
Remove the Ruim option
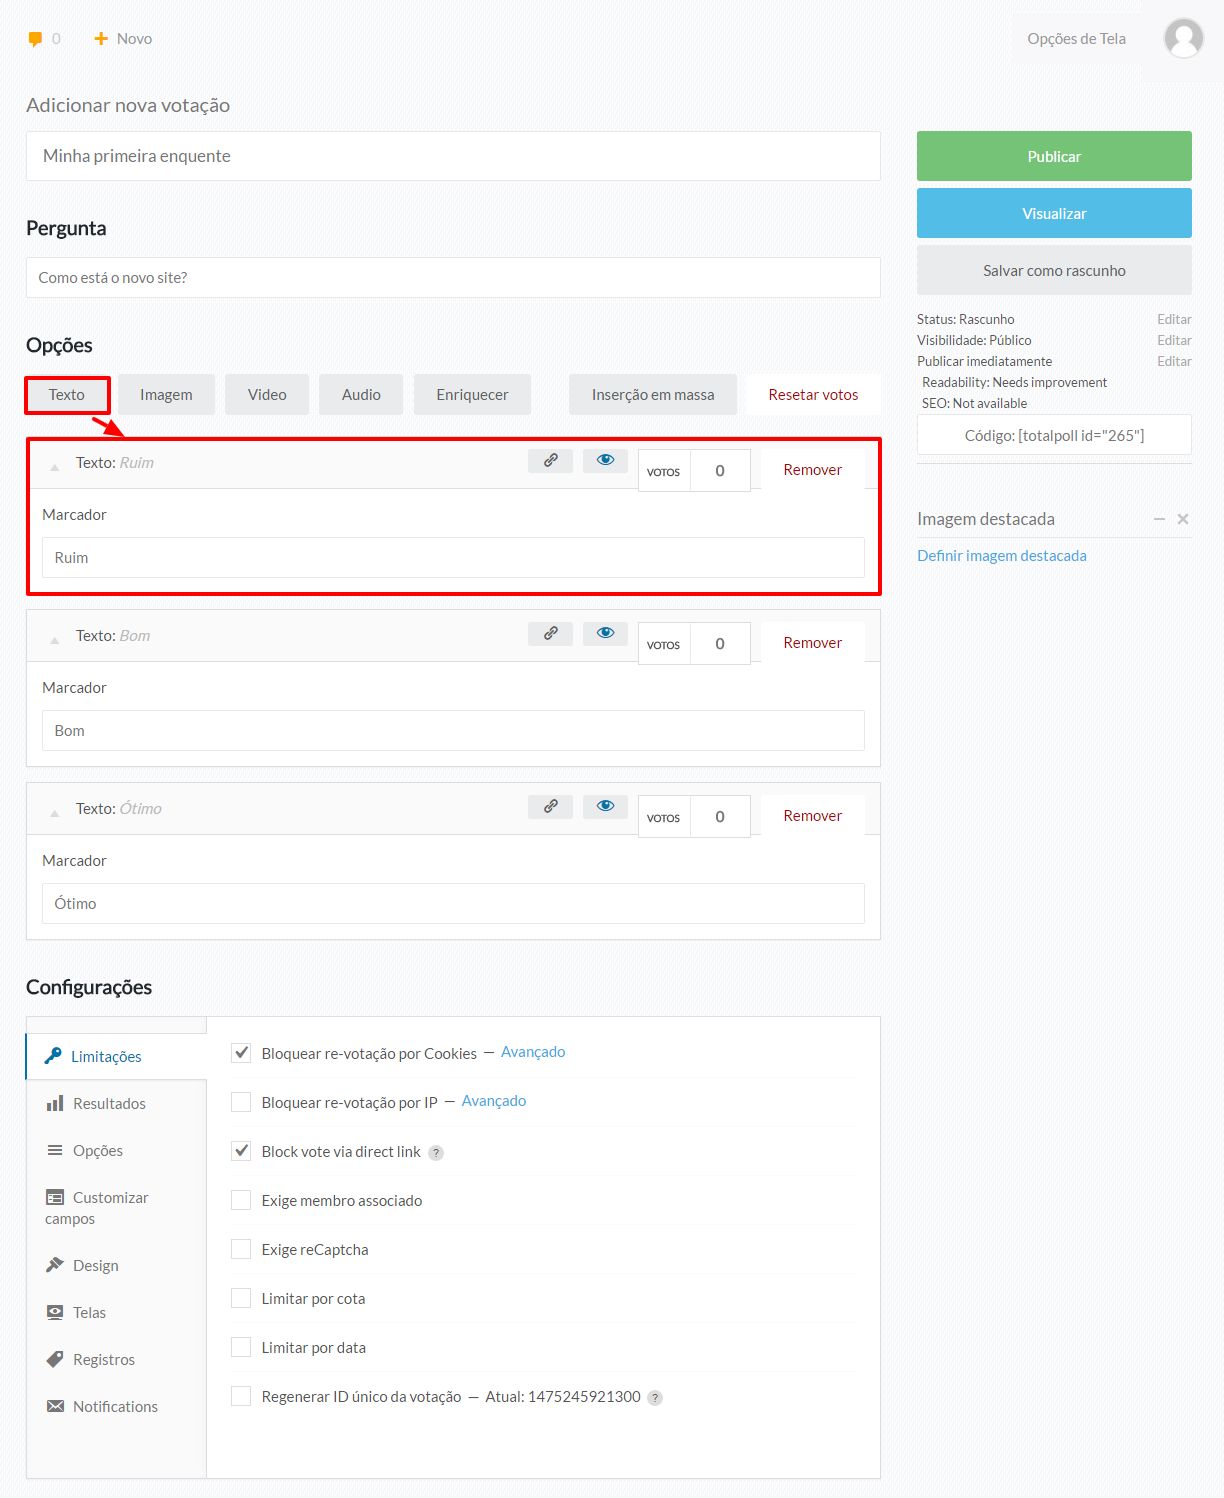pos(812,470)
